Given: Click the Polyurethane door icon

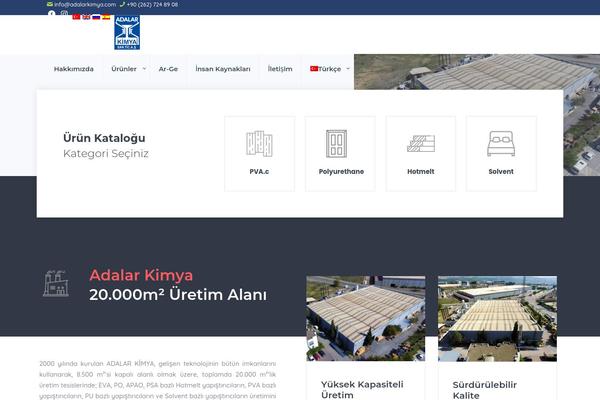Looking at the screenshot, I should 336,144.
